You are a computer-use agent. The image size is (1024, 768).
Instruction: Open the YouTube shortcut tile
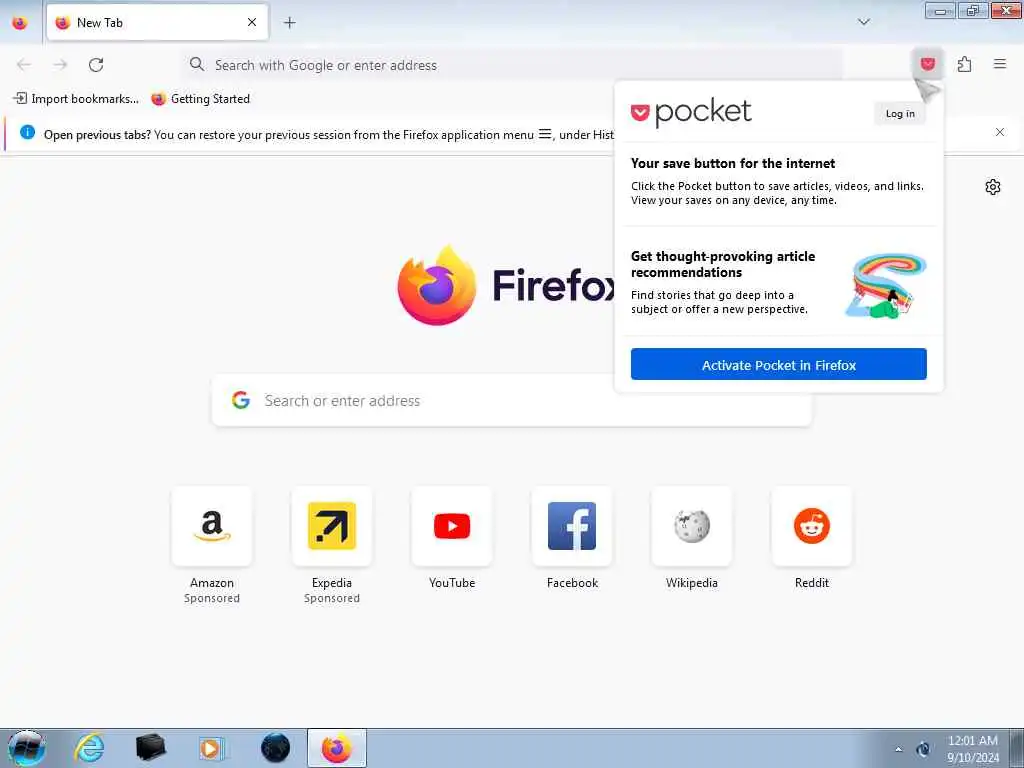pyautogui.click(x=452, y=526)
